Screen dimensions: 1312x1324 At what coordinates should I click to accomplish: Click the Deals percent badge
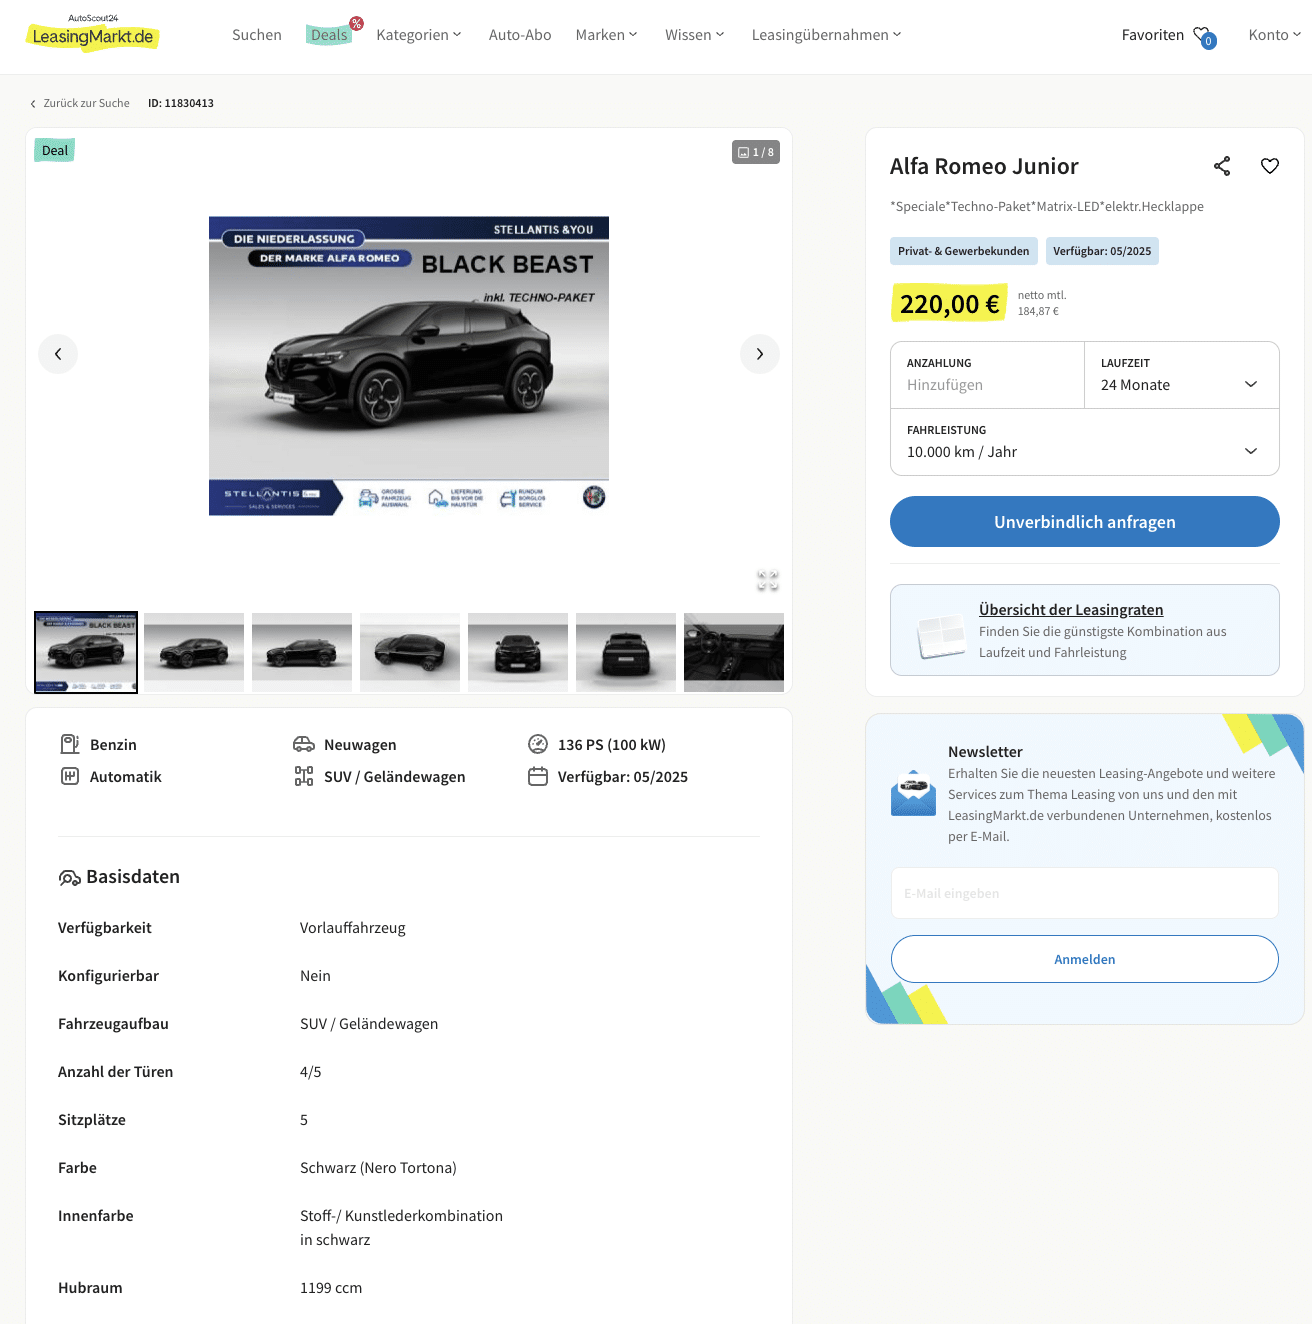pyautogui.click(x=356, y=23)
